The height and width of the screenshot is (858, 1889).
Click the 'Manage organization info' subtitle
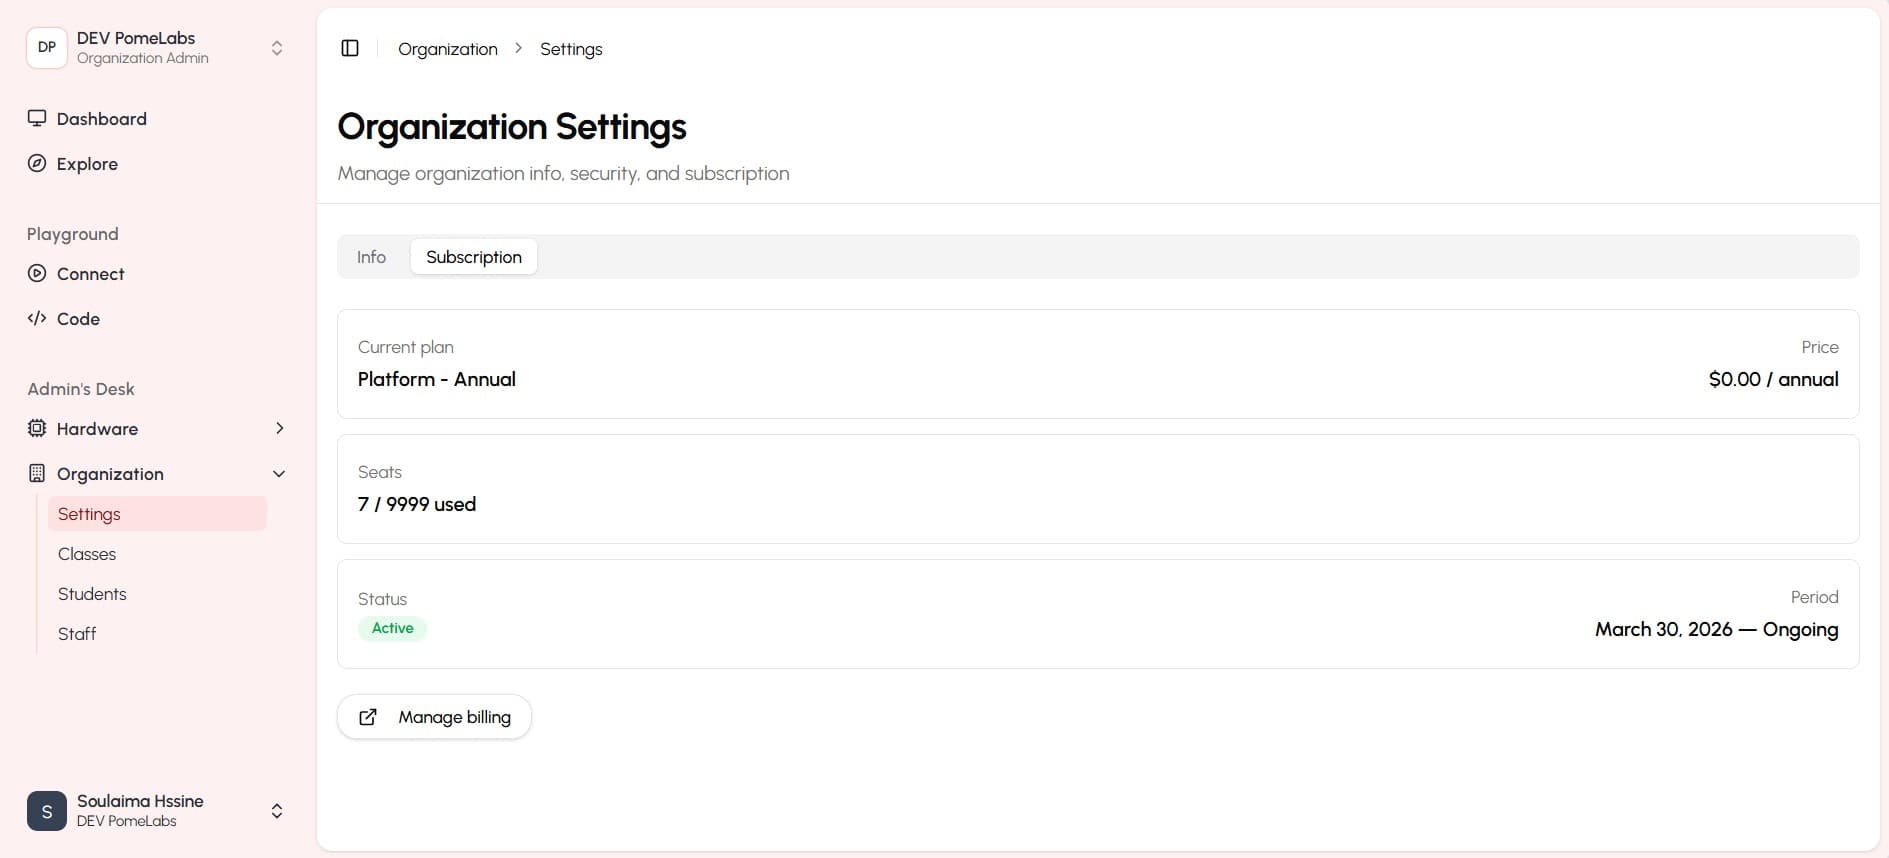coord(563,173)
